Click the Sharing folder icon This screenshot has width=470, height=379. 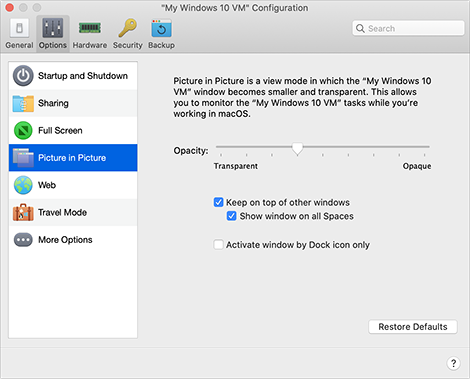(x=23, y=103)
